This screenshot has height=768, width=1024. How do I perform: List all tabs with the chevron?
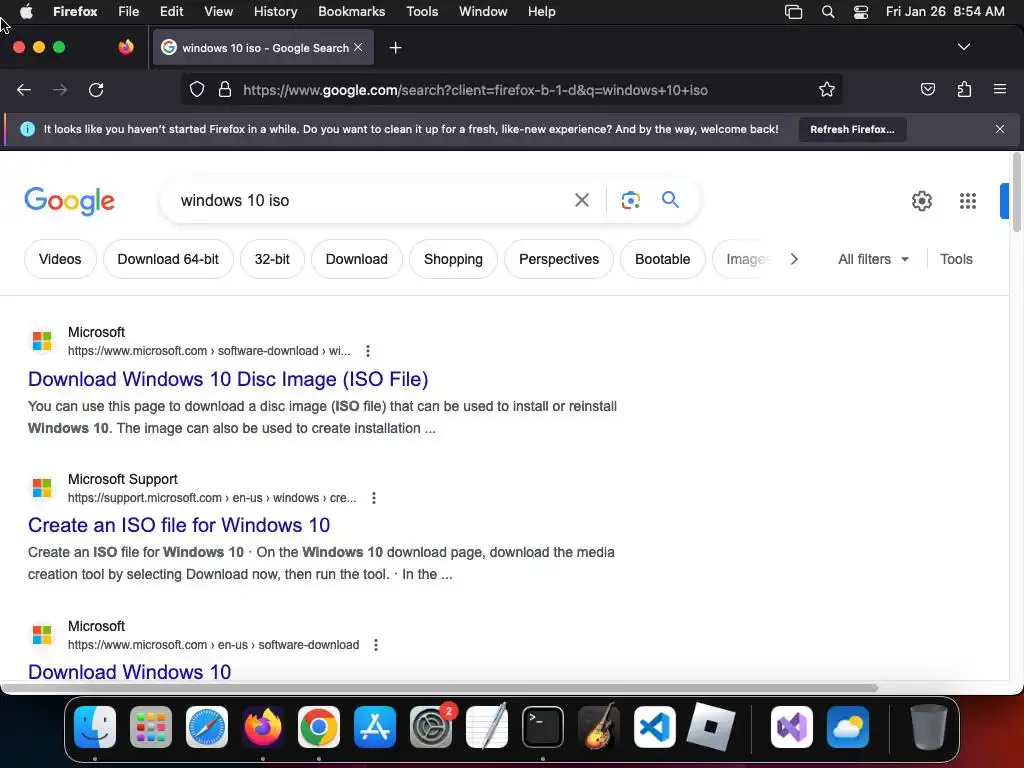click(963, 47)
